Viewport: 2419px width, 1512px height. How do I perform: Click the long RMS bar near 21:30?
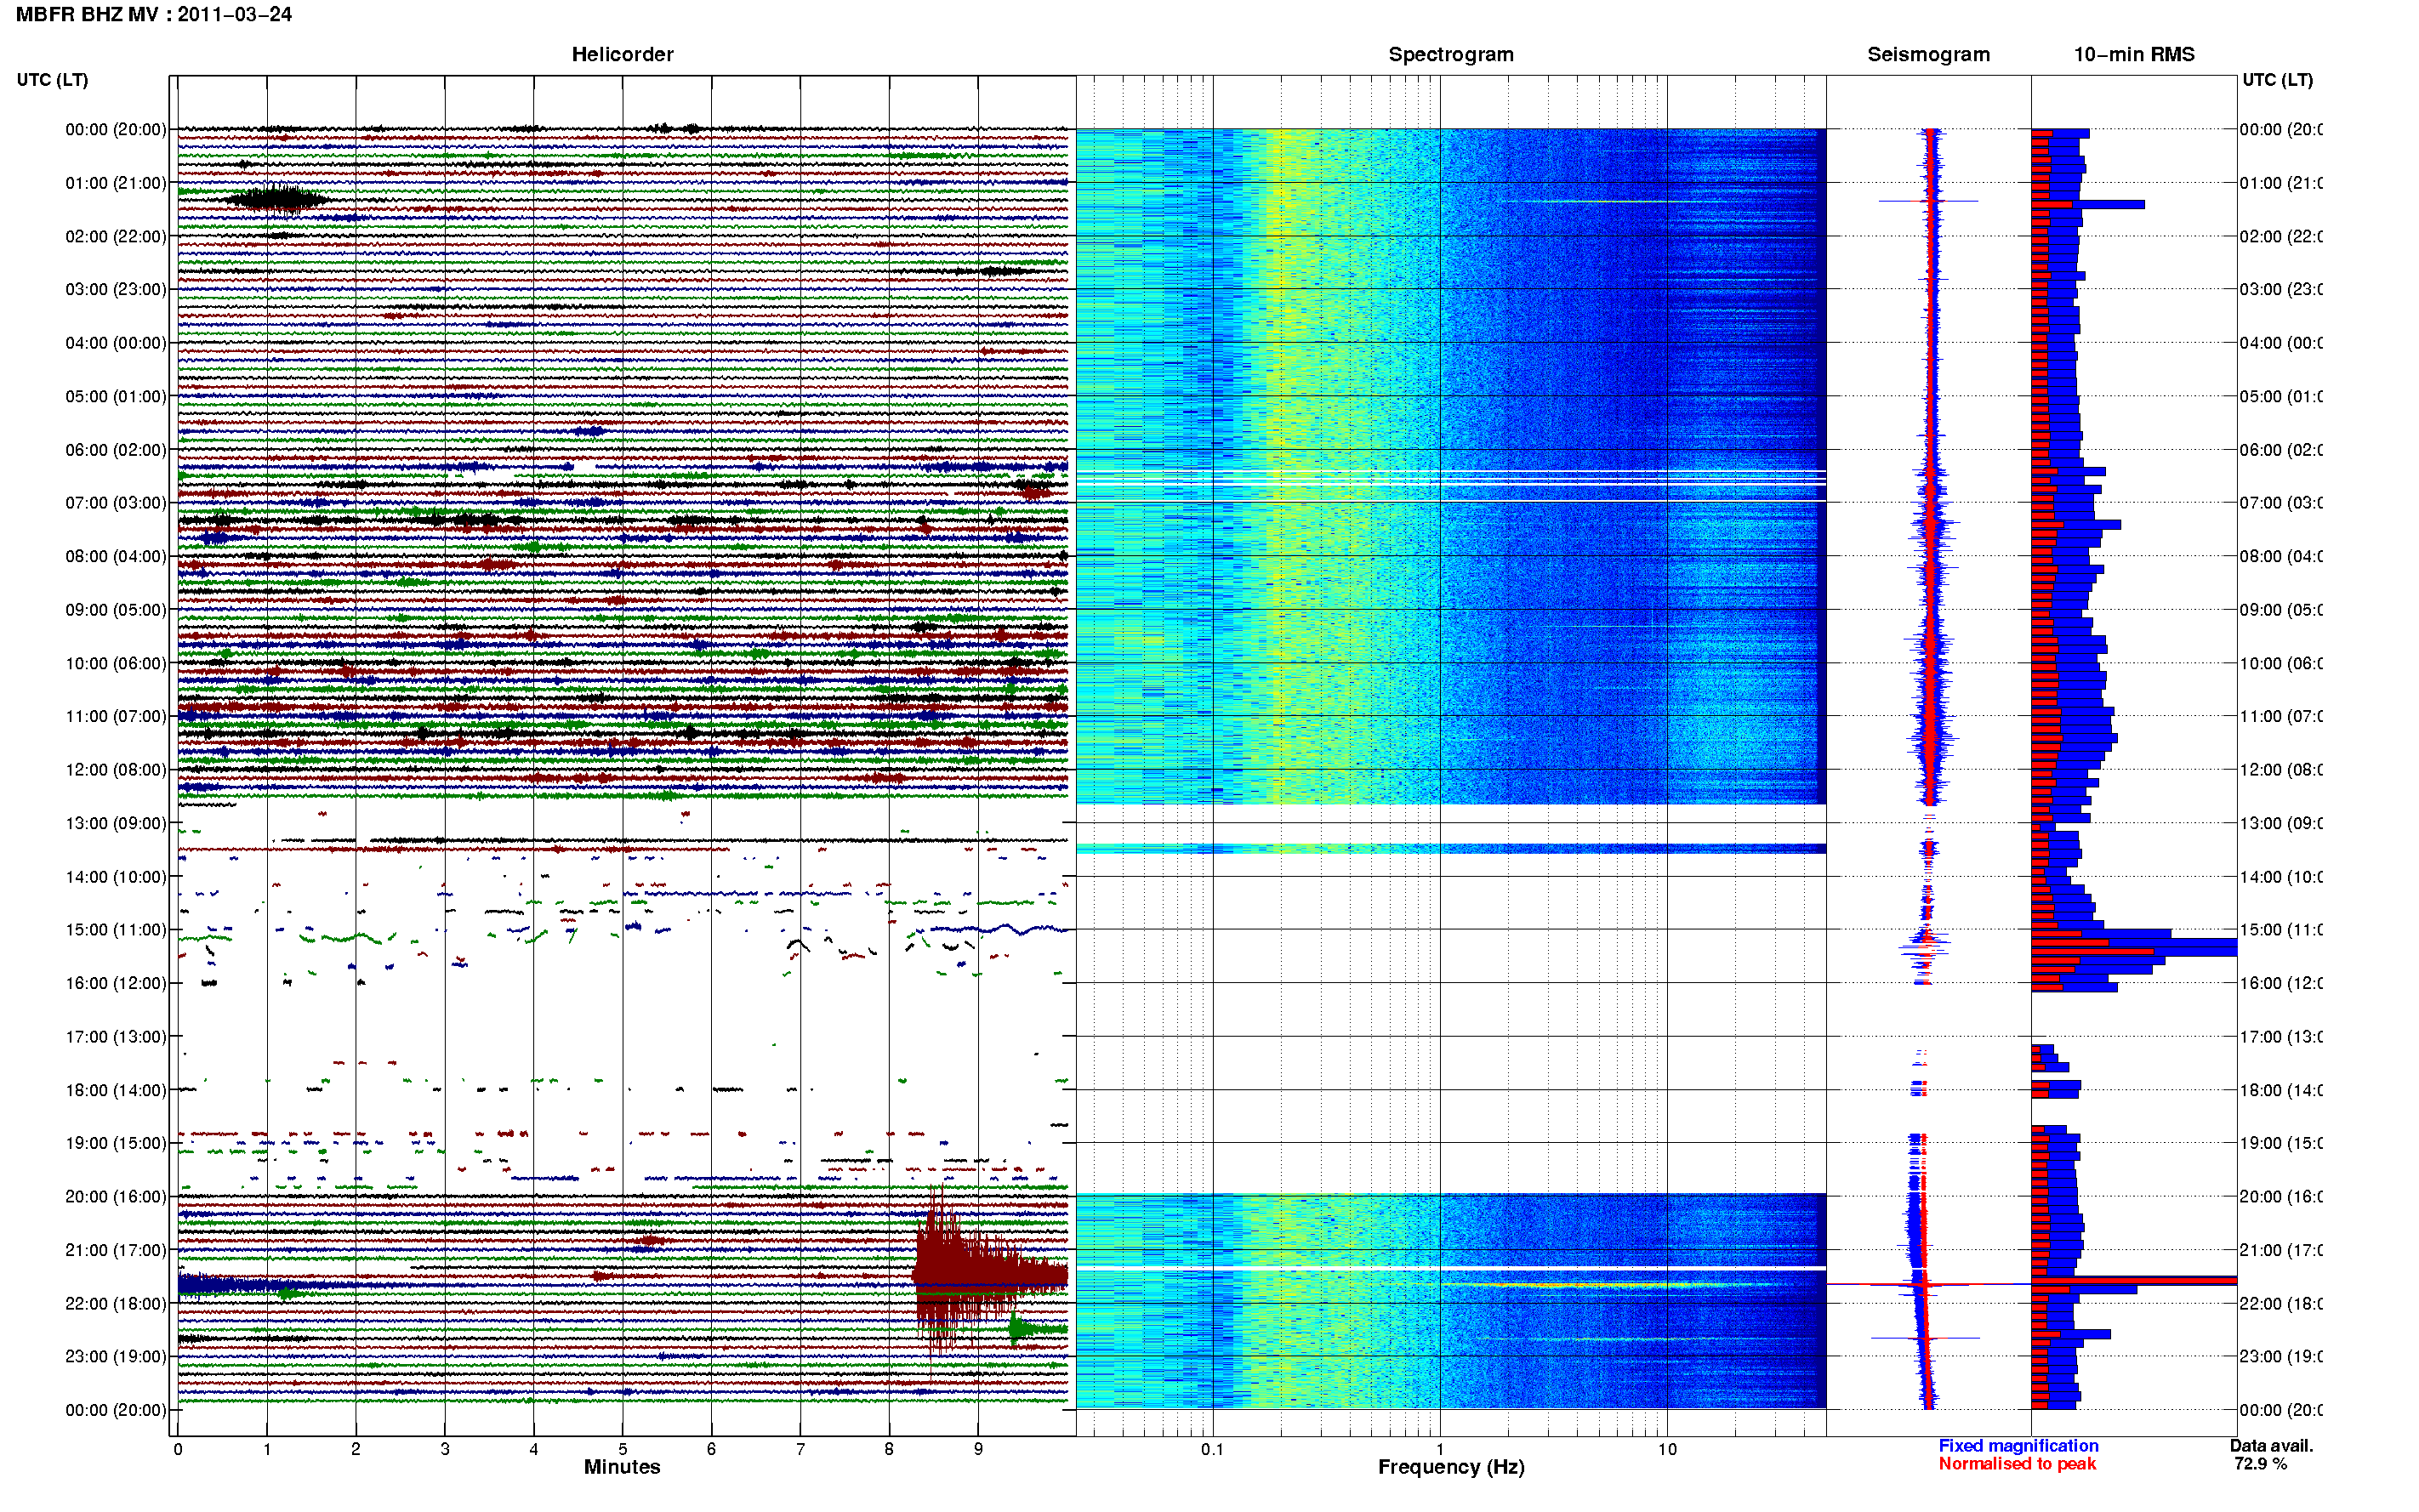(2134, 1281)
